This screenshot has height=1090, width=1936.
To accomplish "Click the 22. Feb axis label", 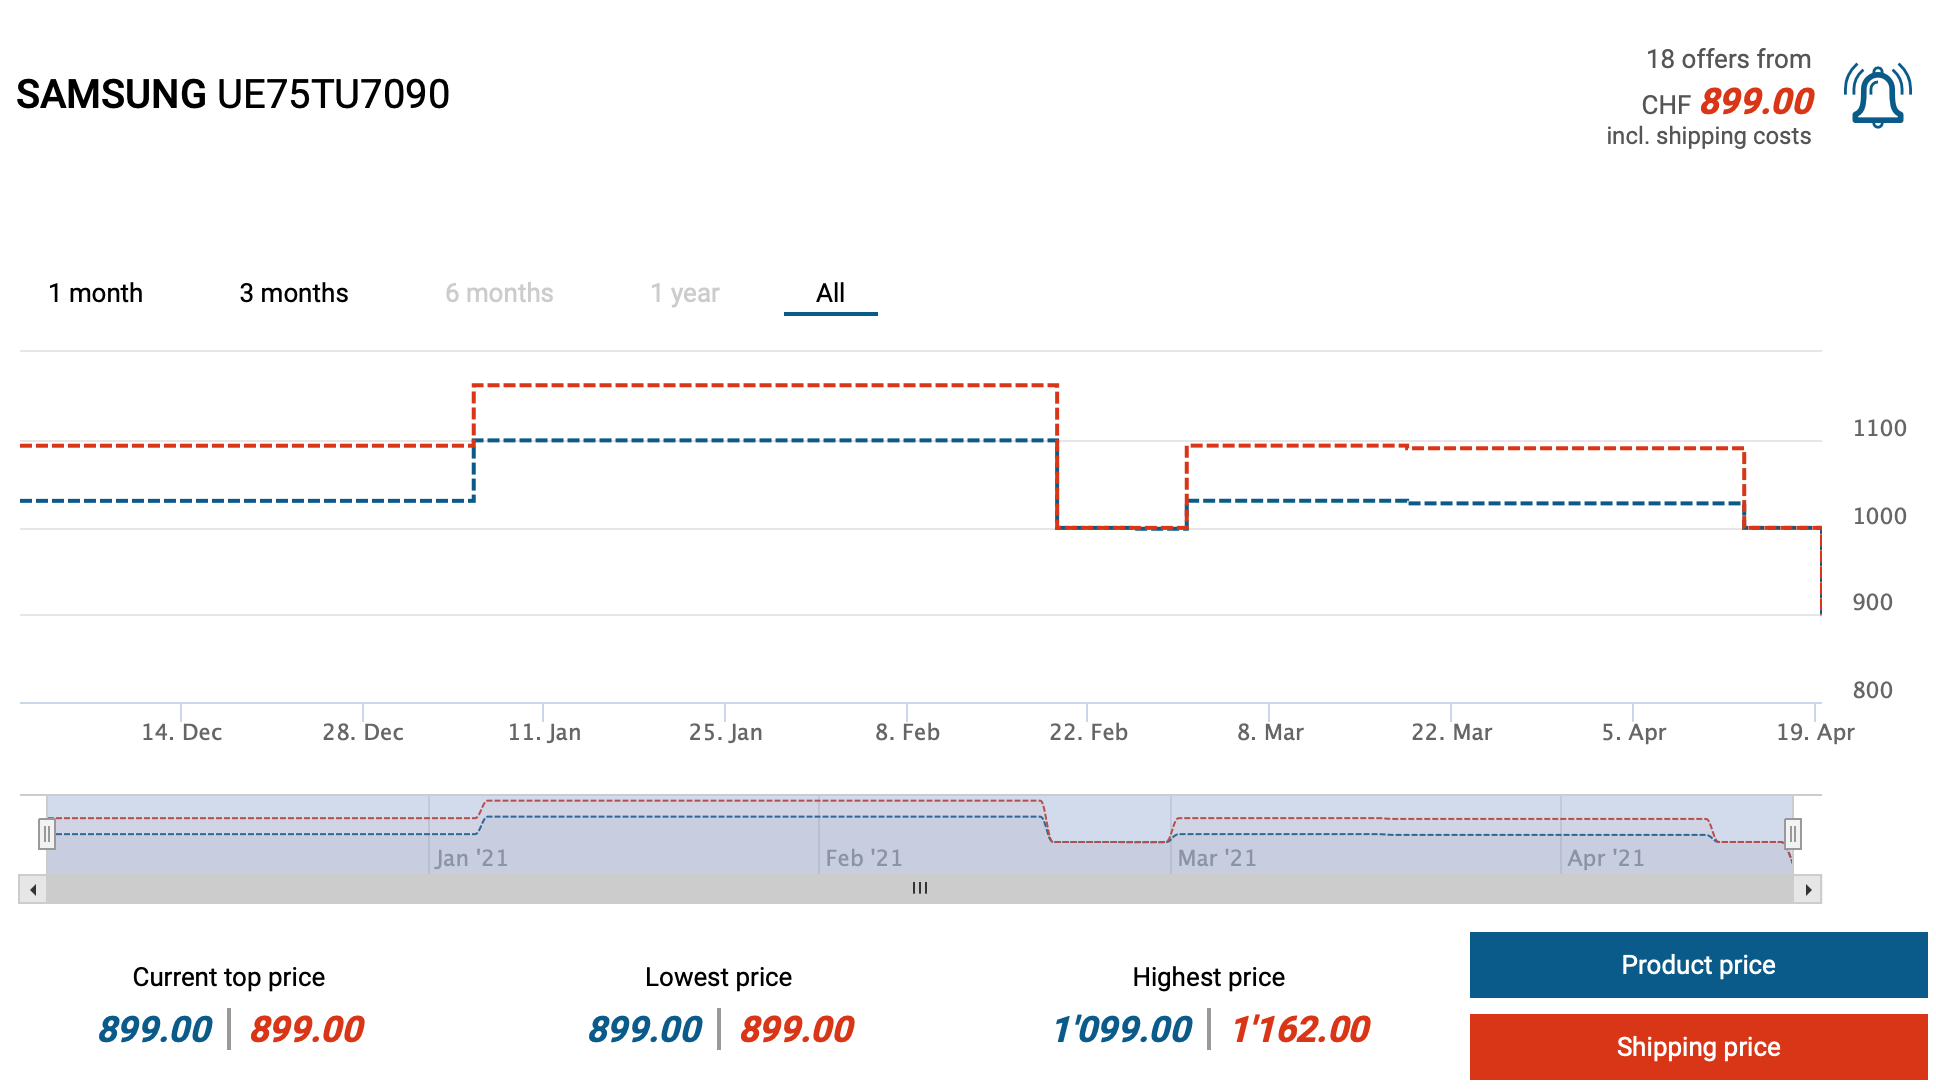I will pyautogui.click(x=1088, y=732).
